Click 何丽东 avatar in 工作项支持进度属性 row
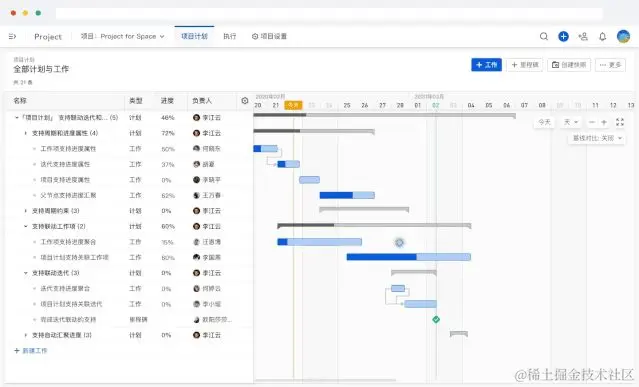 point(196,149)
